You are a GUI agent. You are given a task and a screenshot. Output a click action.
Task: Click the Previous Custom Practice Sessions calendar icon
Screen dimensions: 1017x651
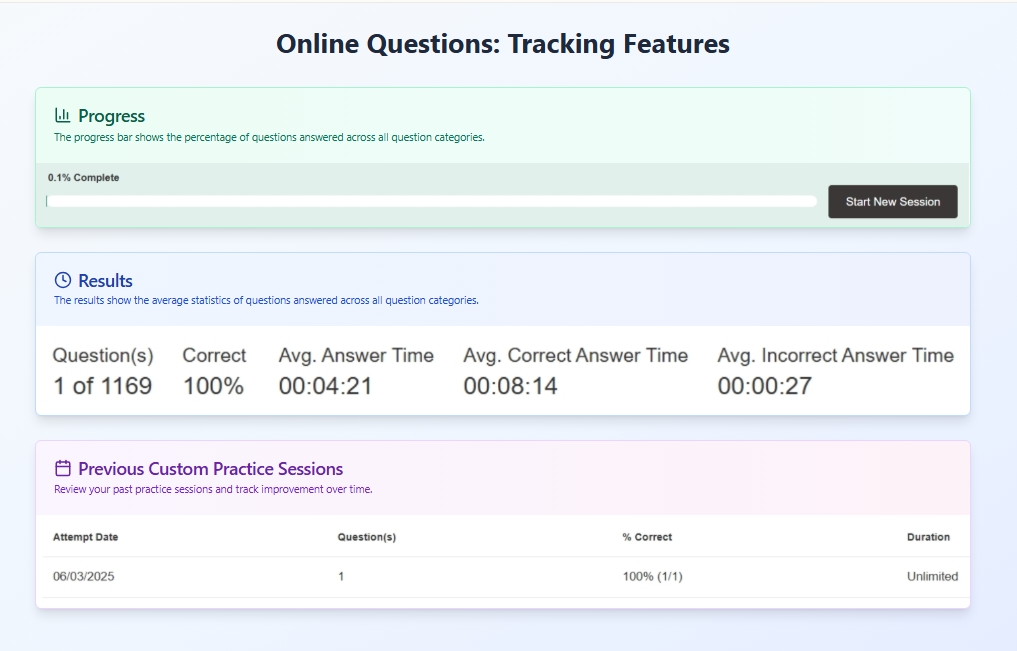click(x=63, y=468)
